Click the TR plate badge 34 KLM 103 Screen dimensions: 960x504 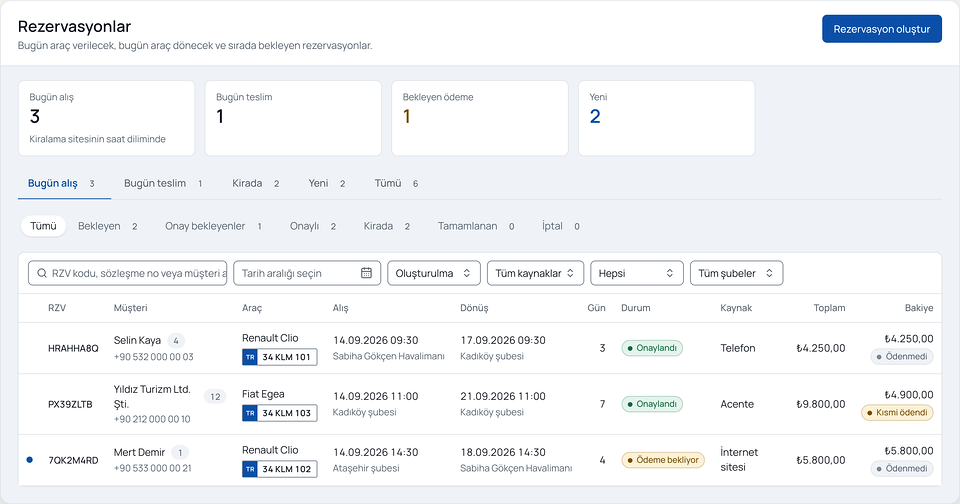pos(280,413)
